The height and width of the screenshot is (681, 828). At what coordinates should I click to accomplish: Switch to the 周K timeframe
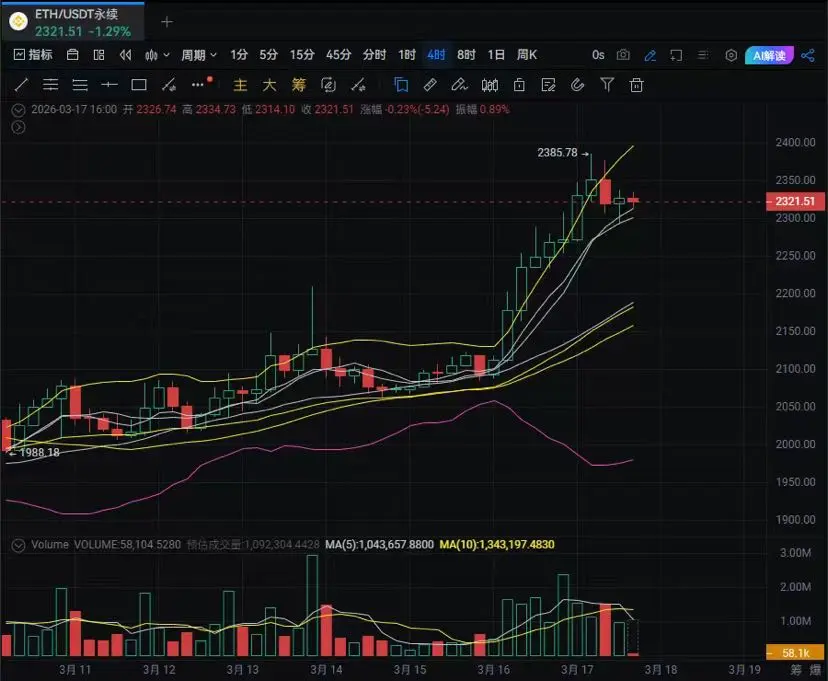[526, 54]
